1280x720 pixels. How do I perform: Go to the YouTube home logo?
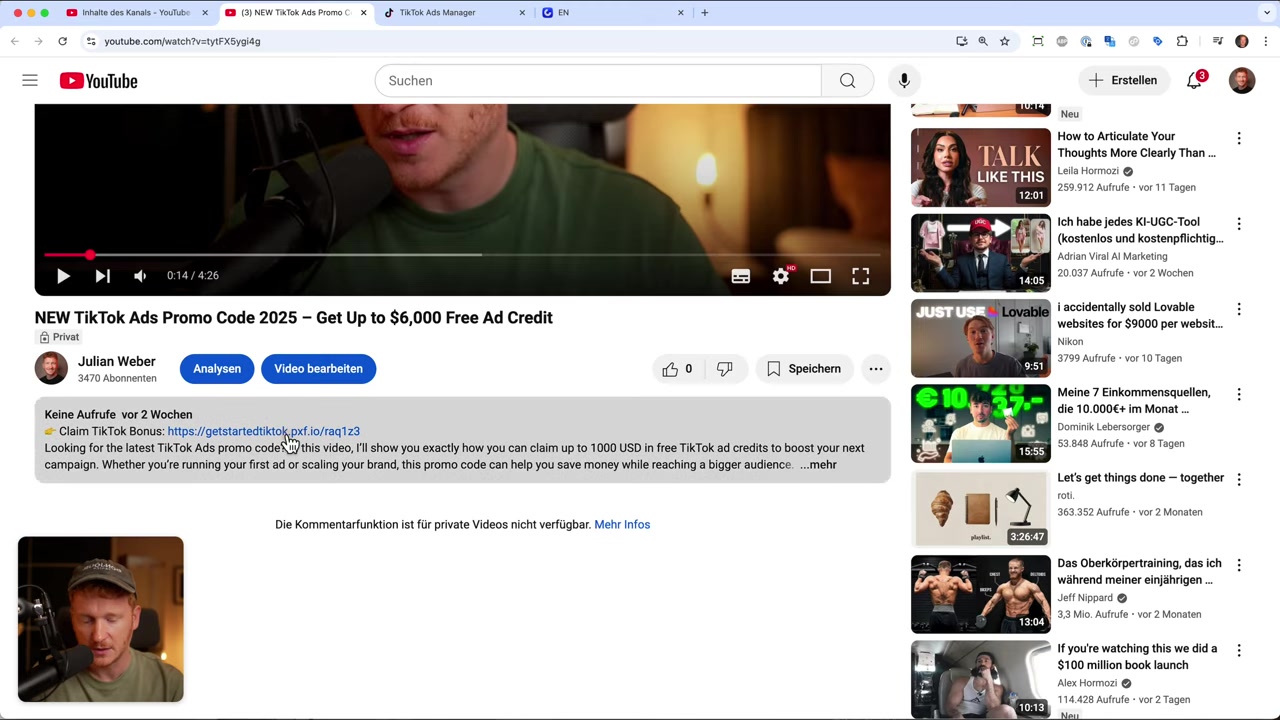98,81
